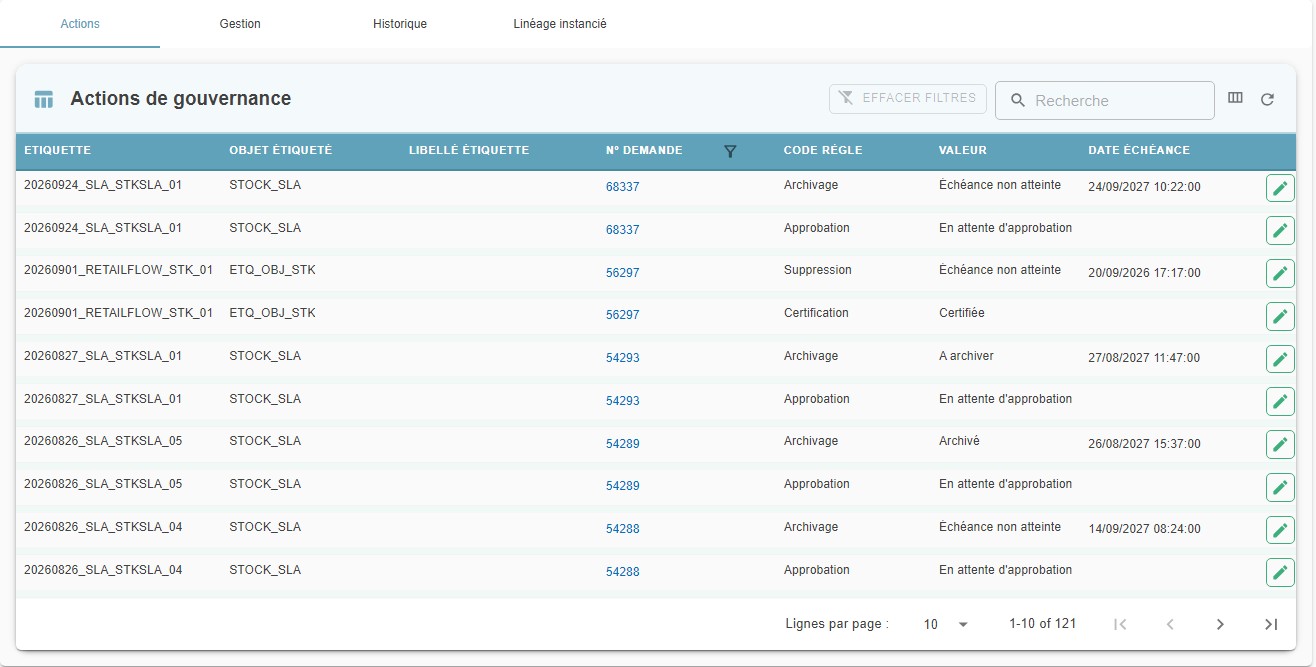Click the Effacer Filtres button
Viewport: 1316px width, 667px height.
click(908, 98)
